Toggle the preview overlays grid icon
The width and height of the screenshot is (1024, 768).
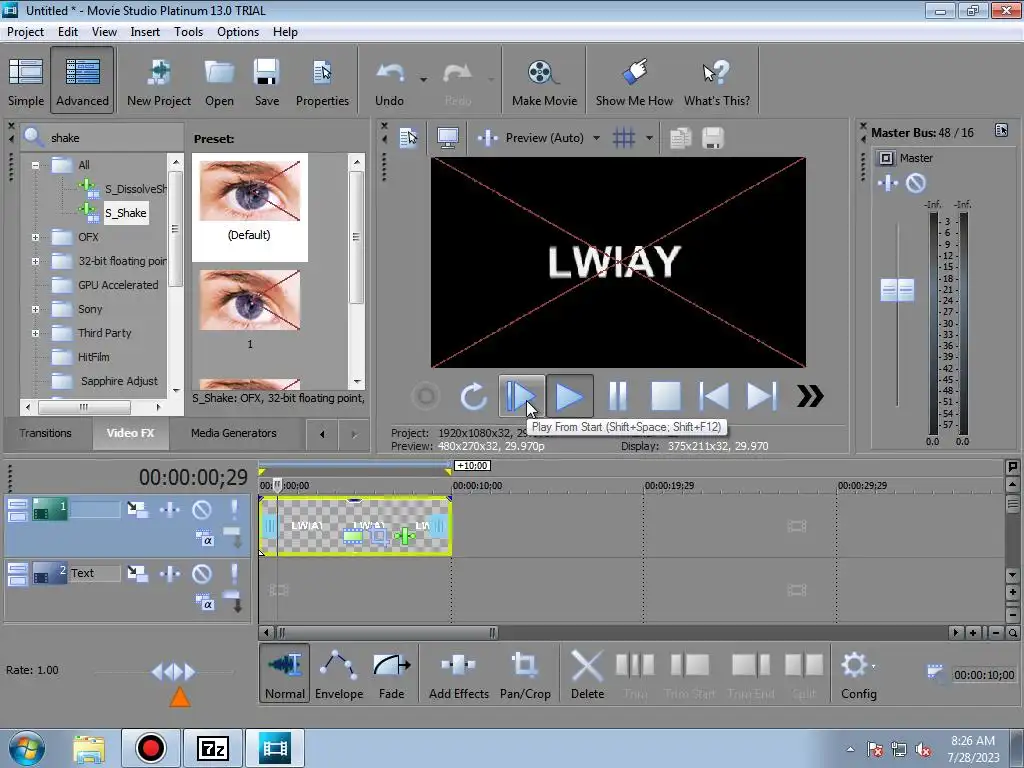[x=624, y=138]
